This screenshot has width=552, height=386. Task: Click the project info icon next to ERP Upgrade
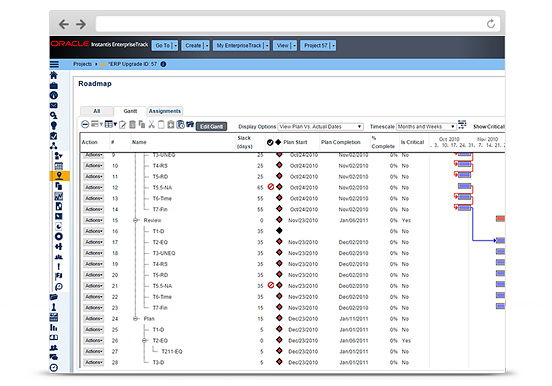click(163, 64)
